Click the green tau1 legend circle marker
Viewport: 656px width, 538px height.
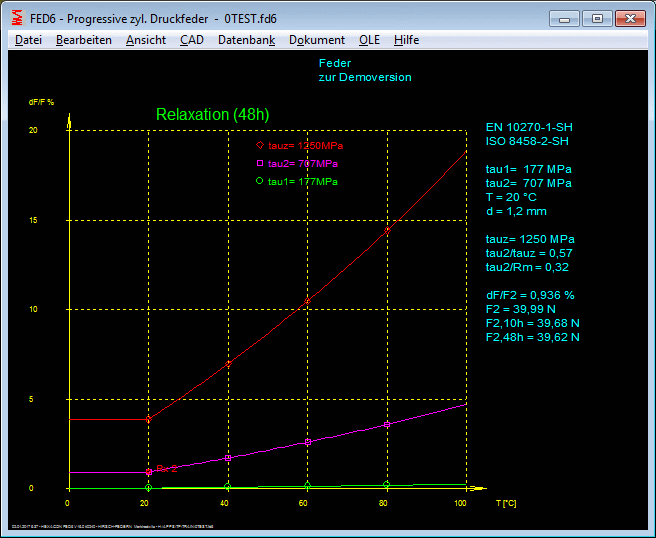click(260, 181)
